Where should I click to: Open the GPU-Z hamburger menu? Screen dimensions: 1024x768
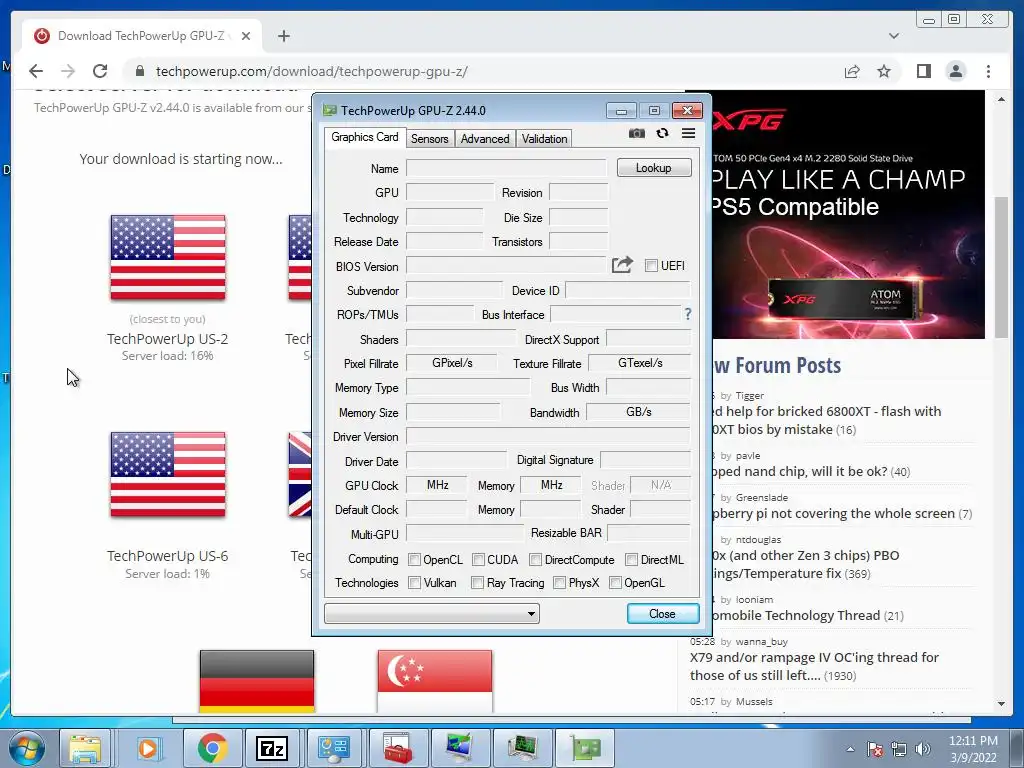688,133
